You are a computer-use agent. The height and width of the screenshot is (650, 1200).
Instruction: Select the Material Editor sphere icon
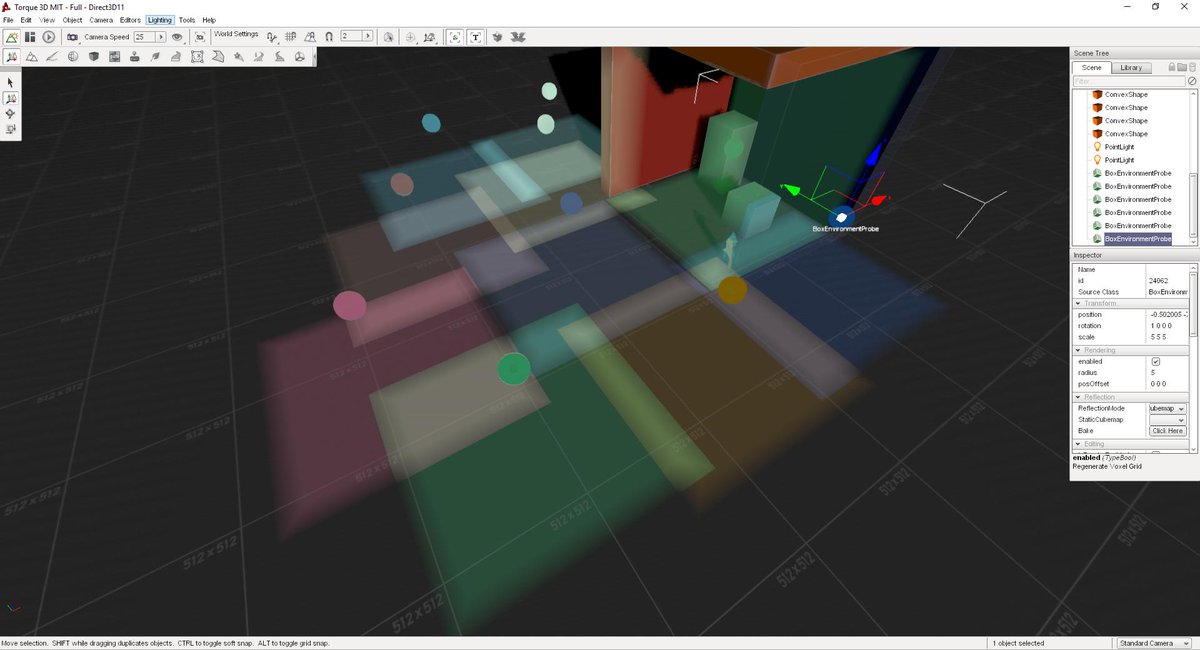[73, 56]
